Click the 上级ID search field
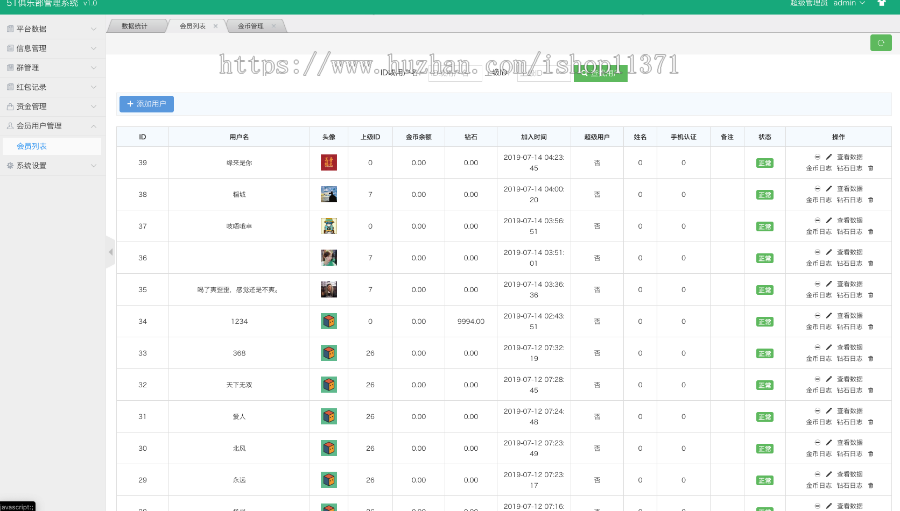 pos(544,73)
